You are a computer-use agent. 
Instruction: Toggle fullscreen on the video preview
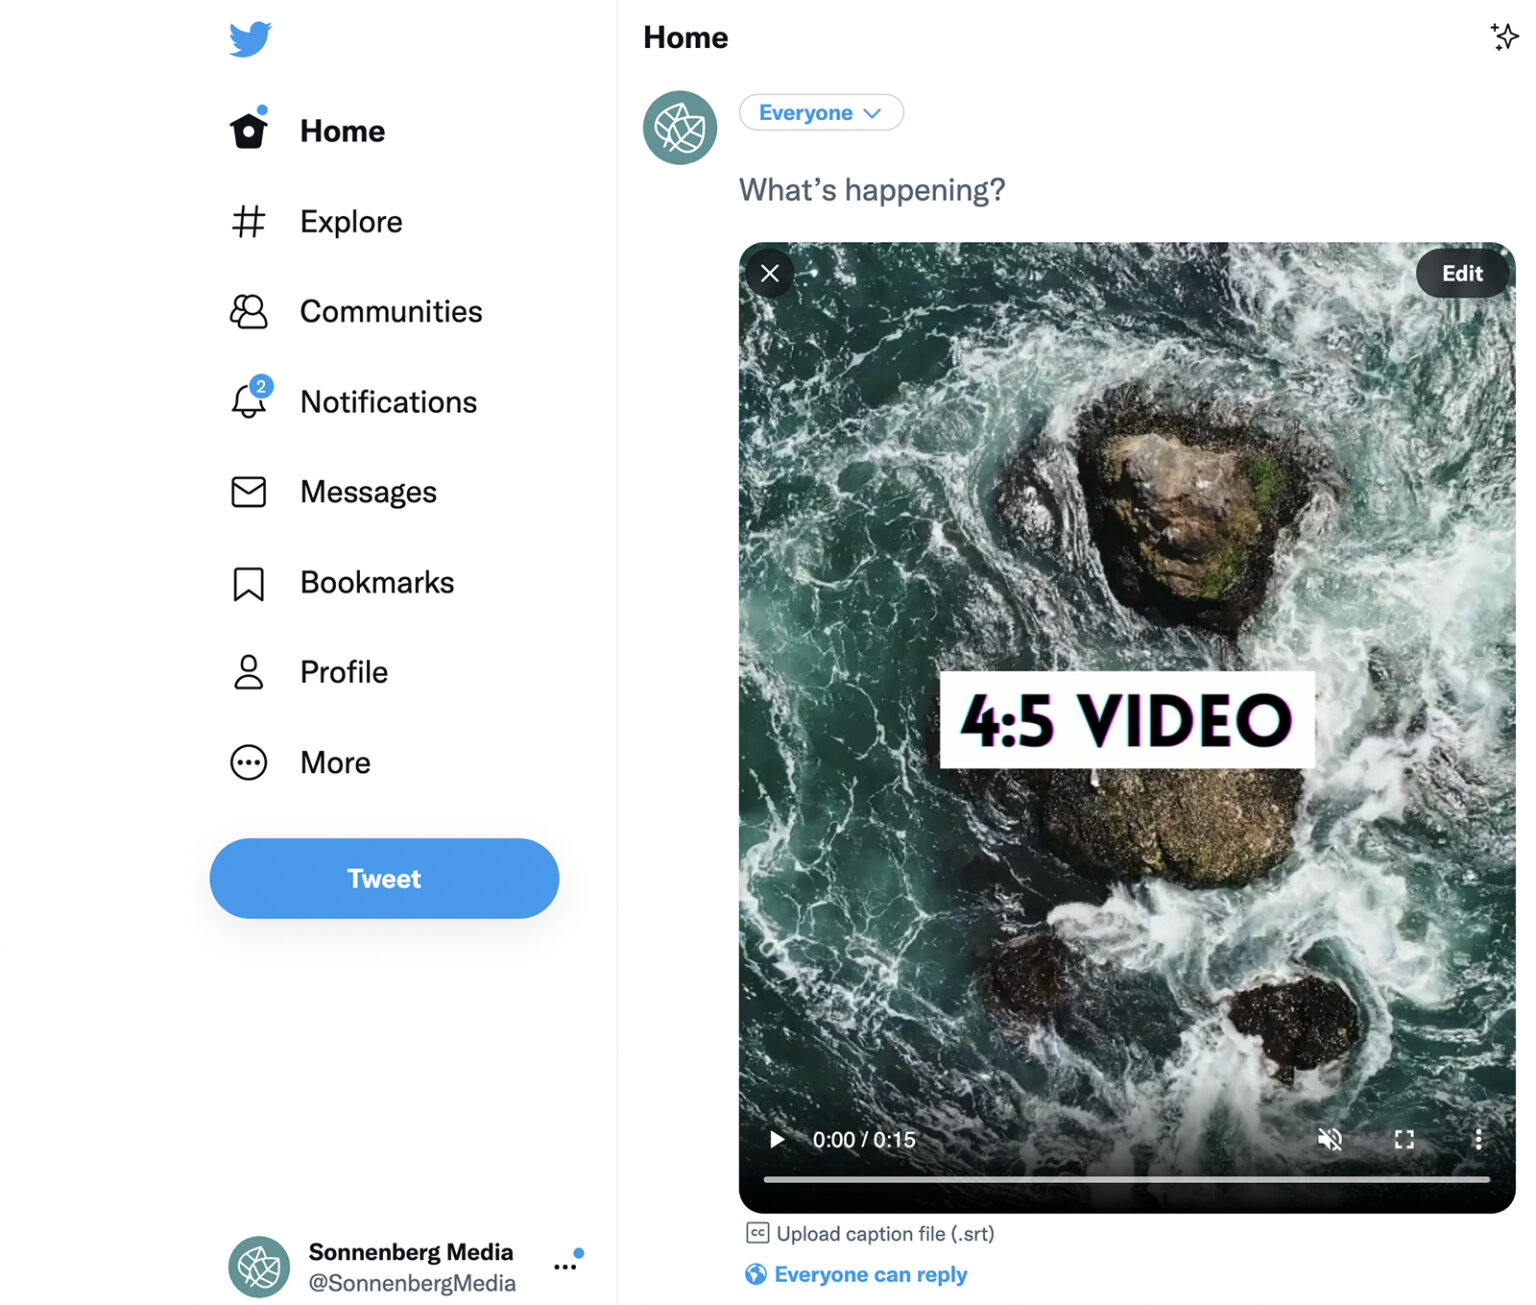point(1404,1139)
